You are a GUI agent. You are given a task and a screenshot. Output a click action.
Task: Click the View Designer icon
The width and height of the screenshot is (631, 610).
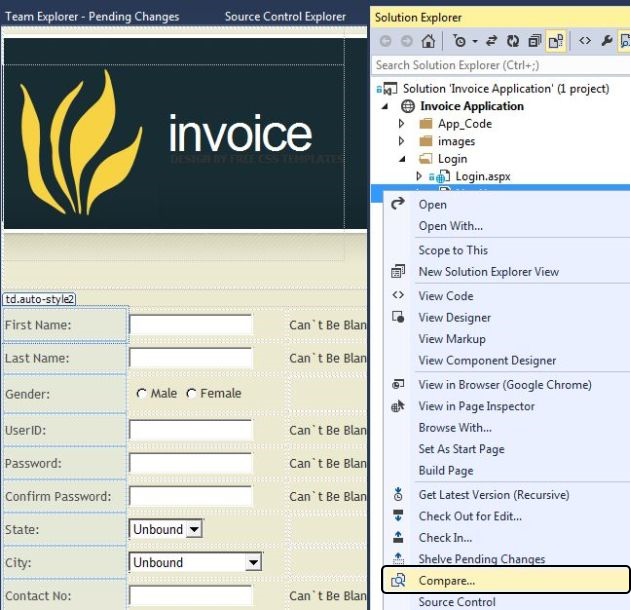coord(398,317)
